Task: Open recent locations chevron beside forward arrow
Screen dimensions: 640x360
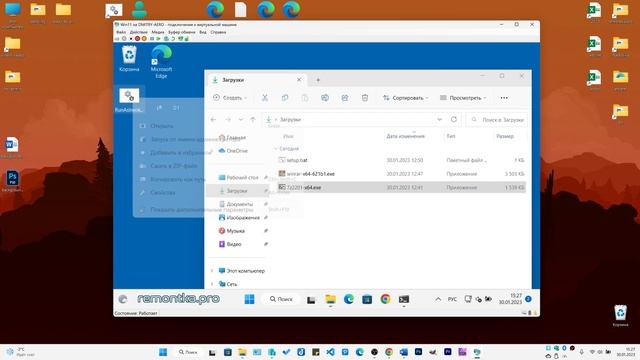Action: (241, 120)
